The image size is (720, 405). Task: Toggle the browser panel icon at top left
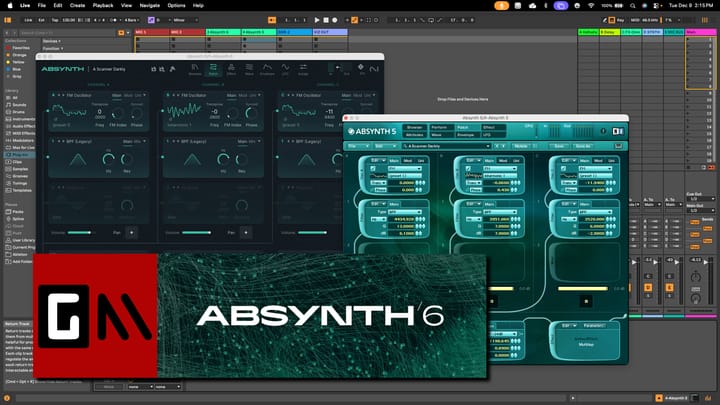pyautogui.click(x=7, y=20)
